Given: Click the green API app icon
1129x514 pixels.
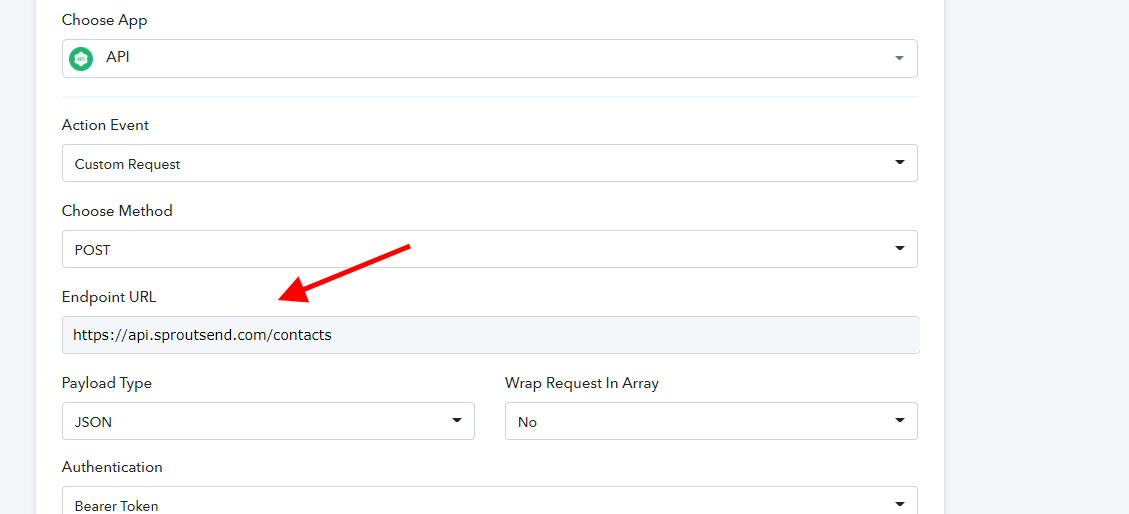Looking at the screenshot, I should coord(81,58).
